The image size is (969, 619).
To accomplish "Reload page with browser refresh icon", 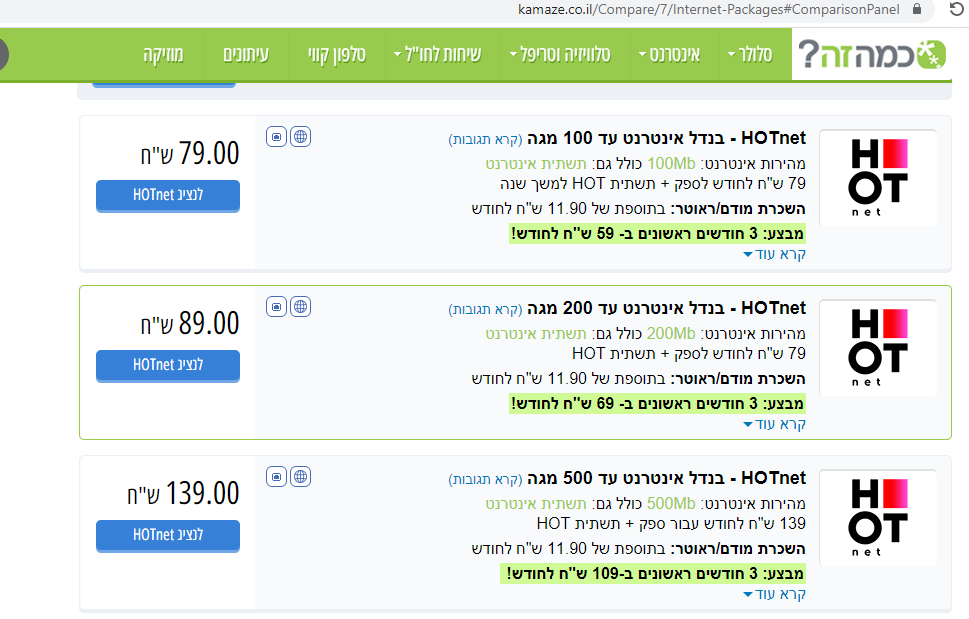I will 957,9.
